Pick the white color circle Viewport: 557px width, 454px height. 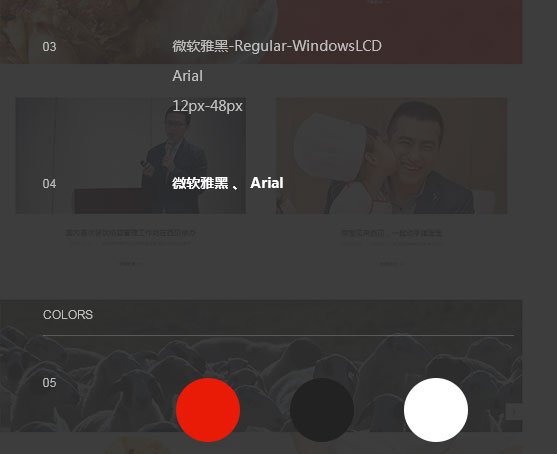click(436, 410)
